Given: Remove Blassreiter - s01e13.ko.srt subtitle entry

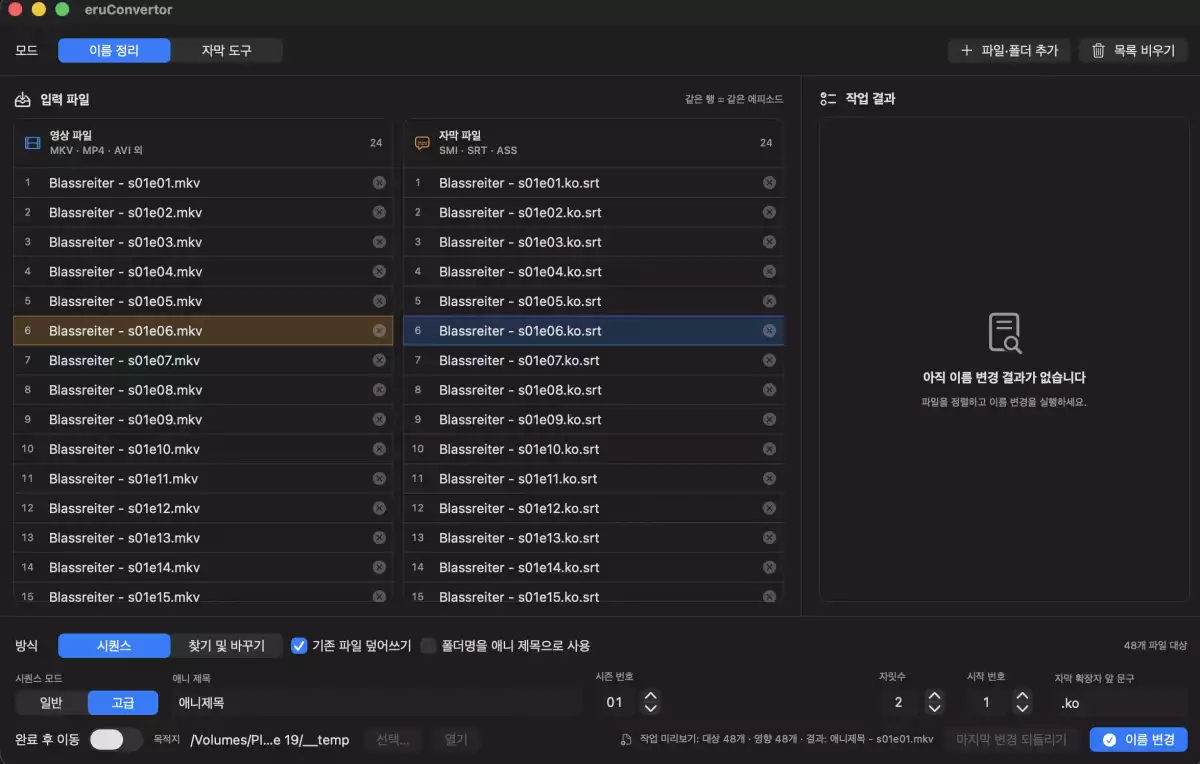Looking at the screenshot, I should click(769, 538).
